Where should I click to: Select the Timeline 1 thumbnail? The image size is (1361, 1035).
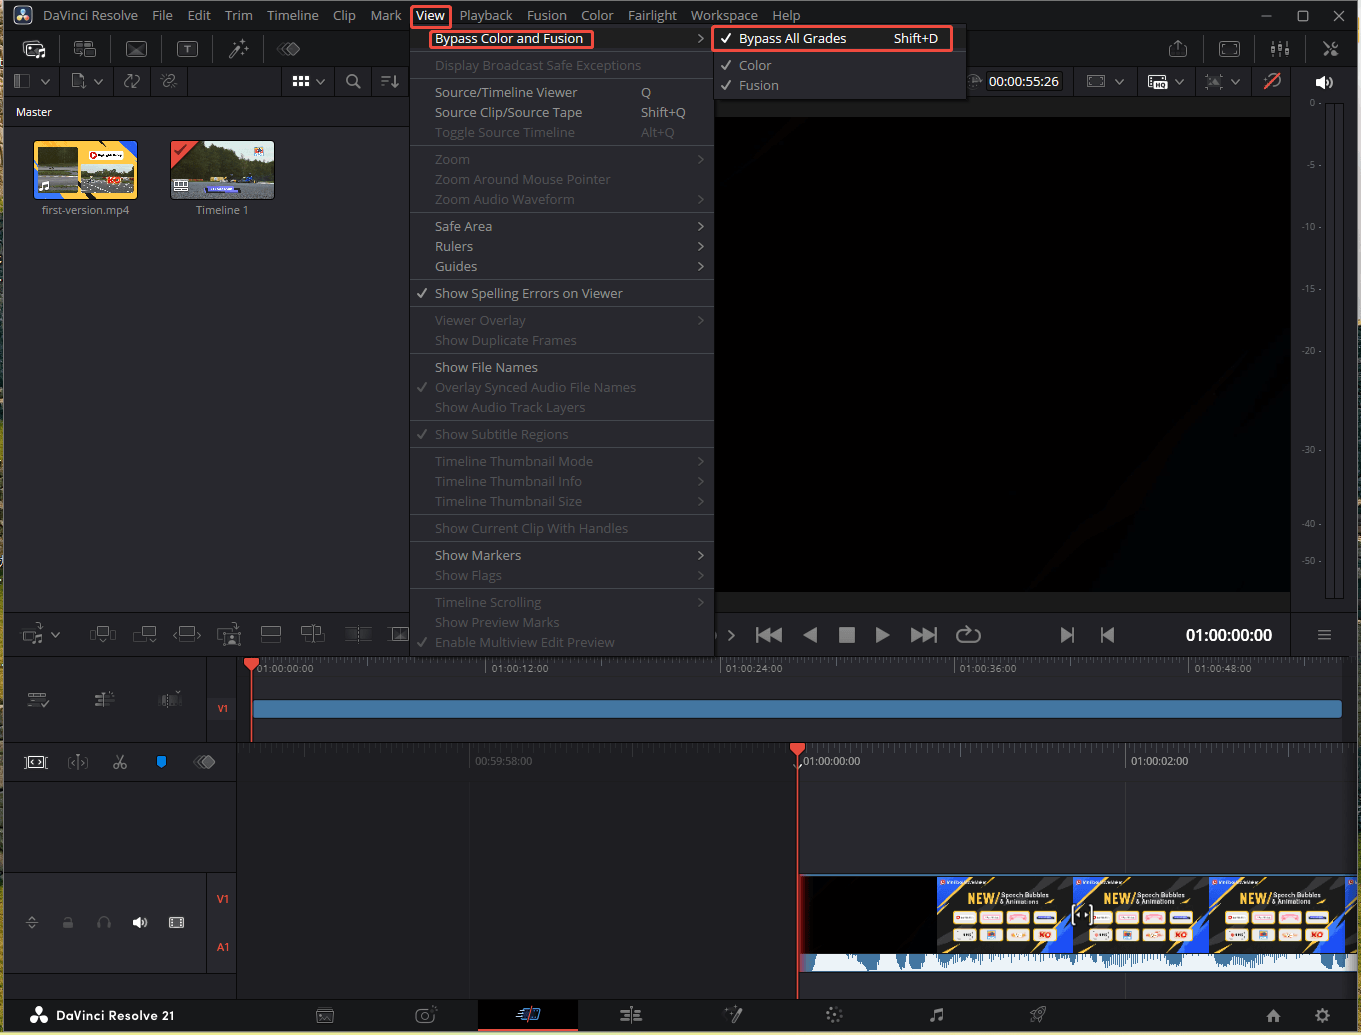point(222,170)
